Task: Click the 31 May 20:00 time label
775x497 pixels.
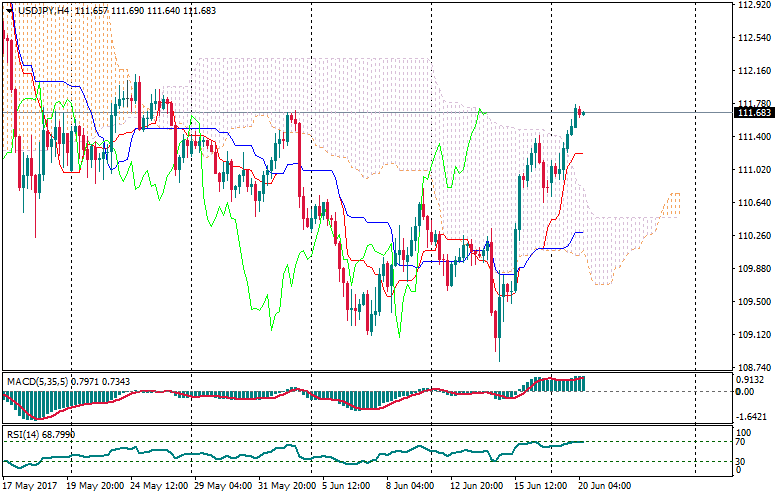Action: pos(287,486)
